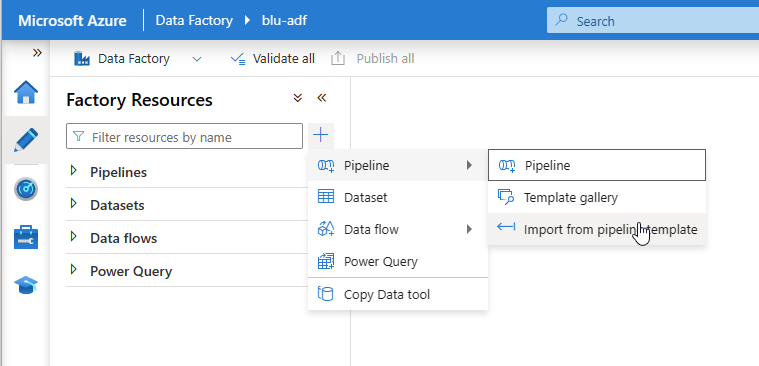Screen dimensions: 759x366
Task: Click the Copy Data tool cylinder icon
Action: pos(326,293)
